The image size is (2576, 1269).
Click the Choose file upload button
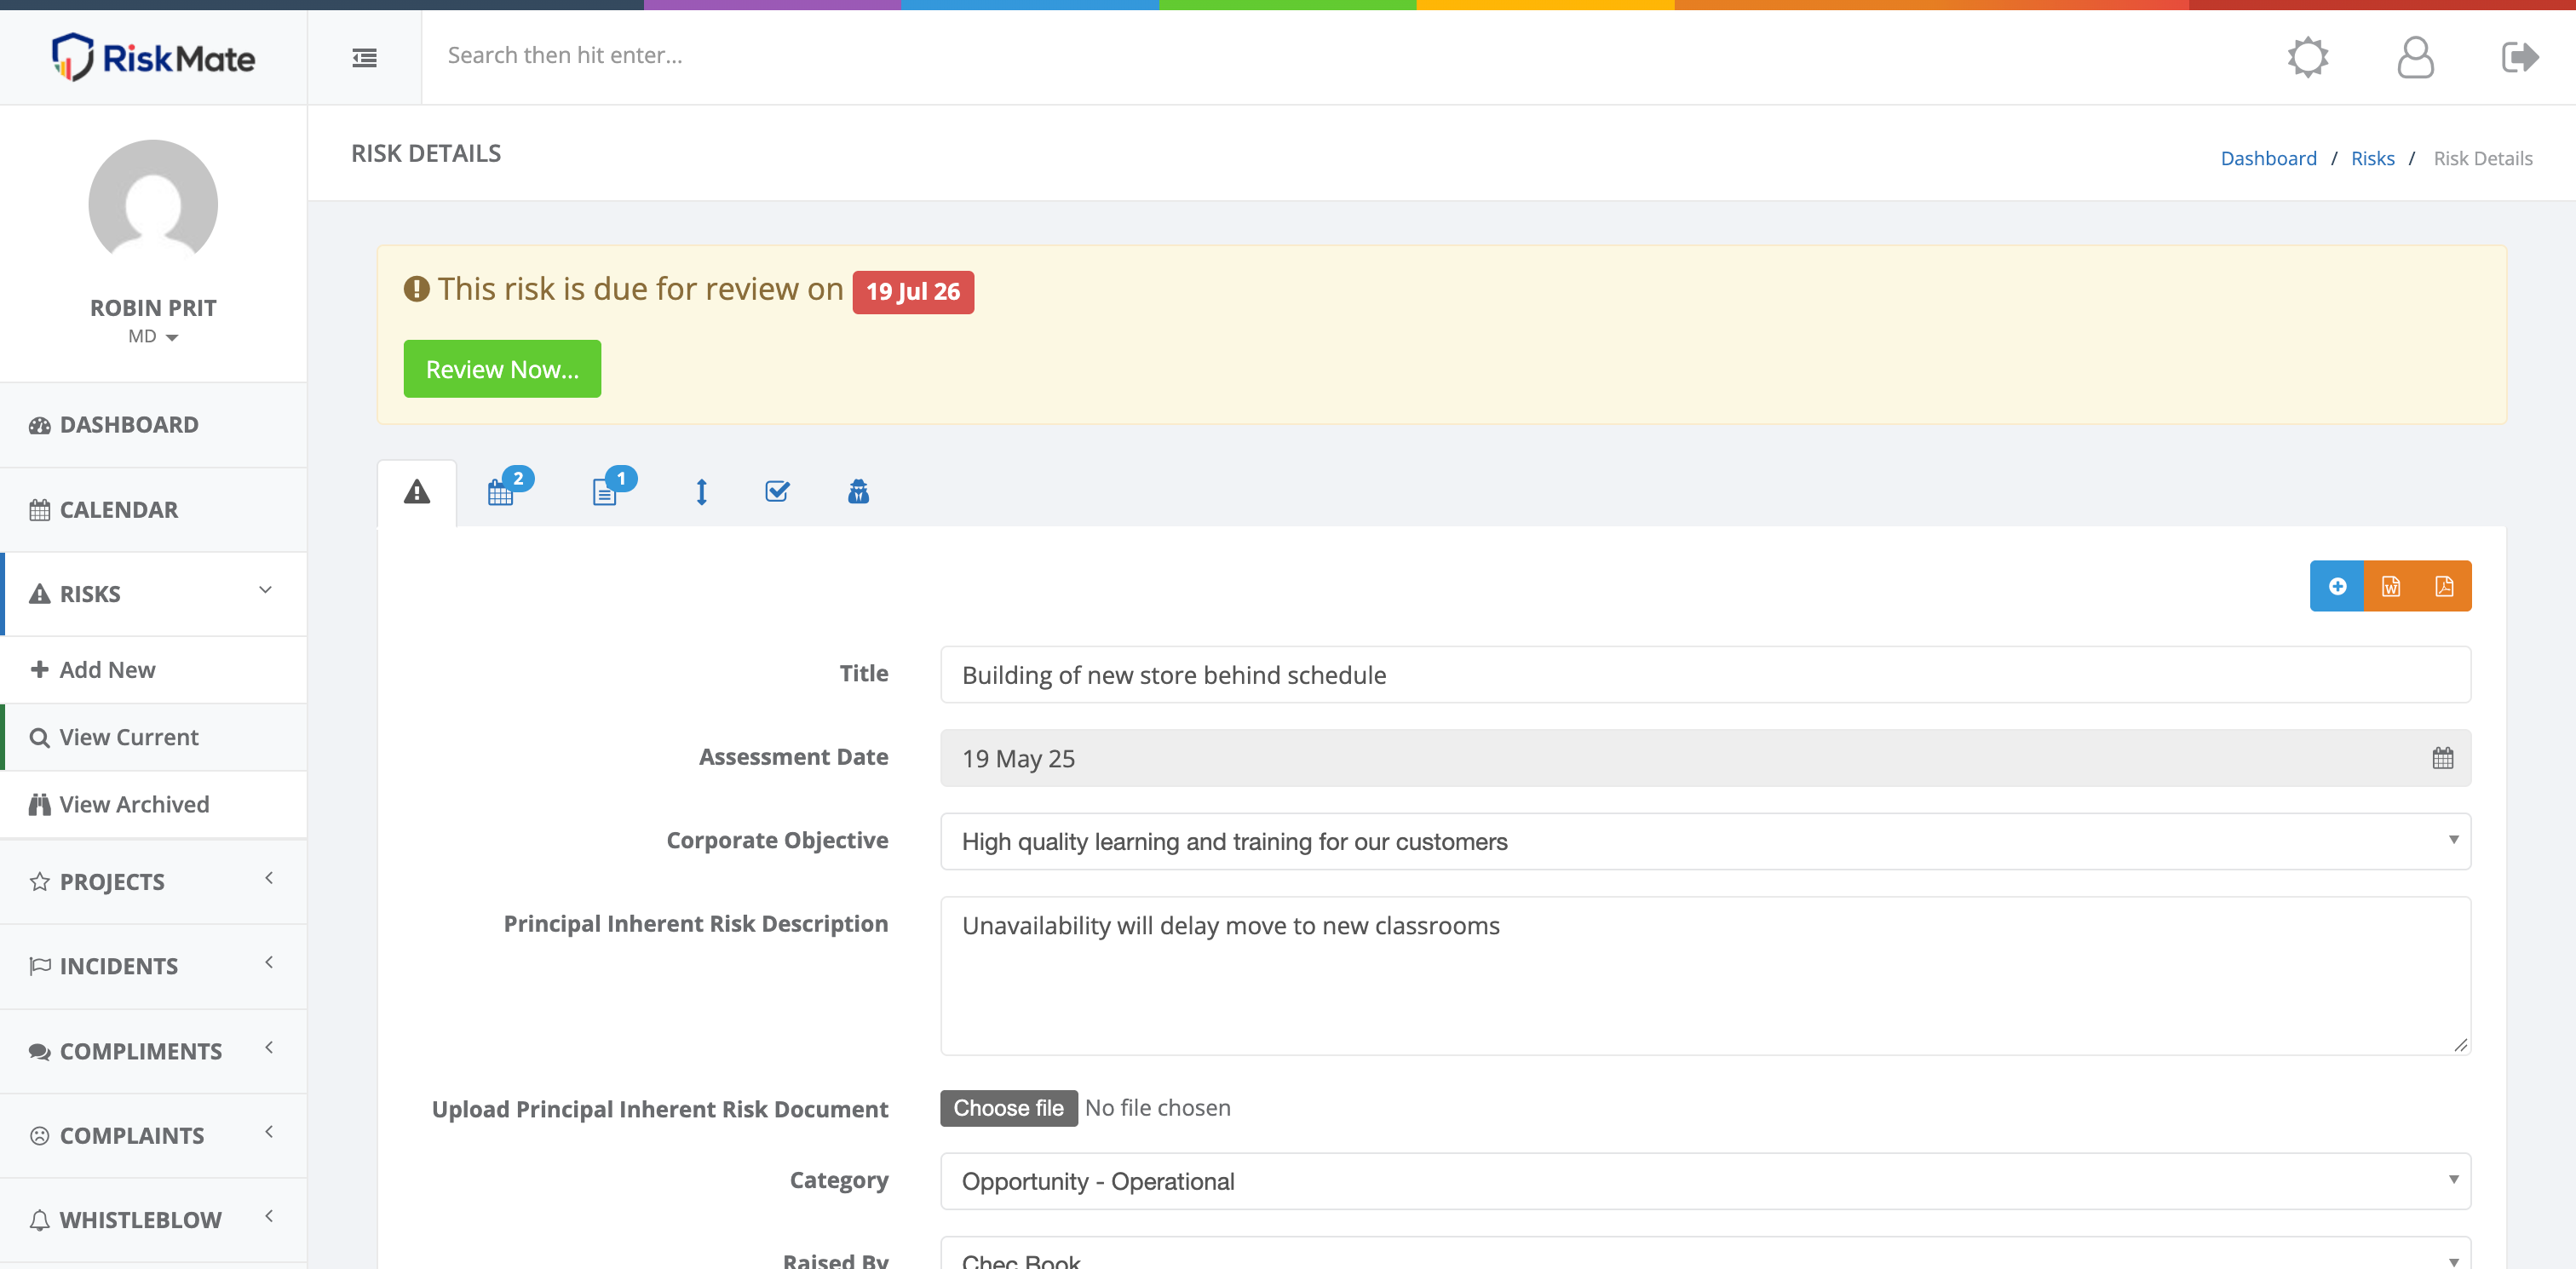click(x=1008, y=1108)
